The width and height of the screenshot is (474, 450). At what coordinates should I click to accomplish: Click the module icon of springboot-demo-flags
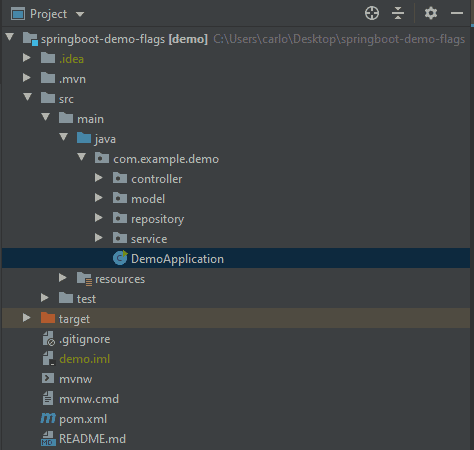(x=30, y=39)
